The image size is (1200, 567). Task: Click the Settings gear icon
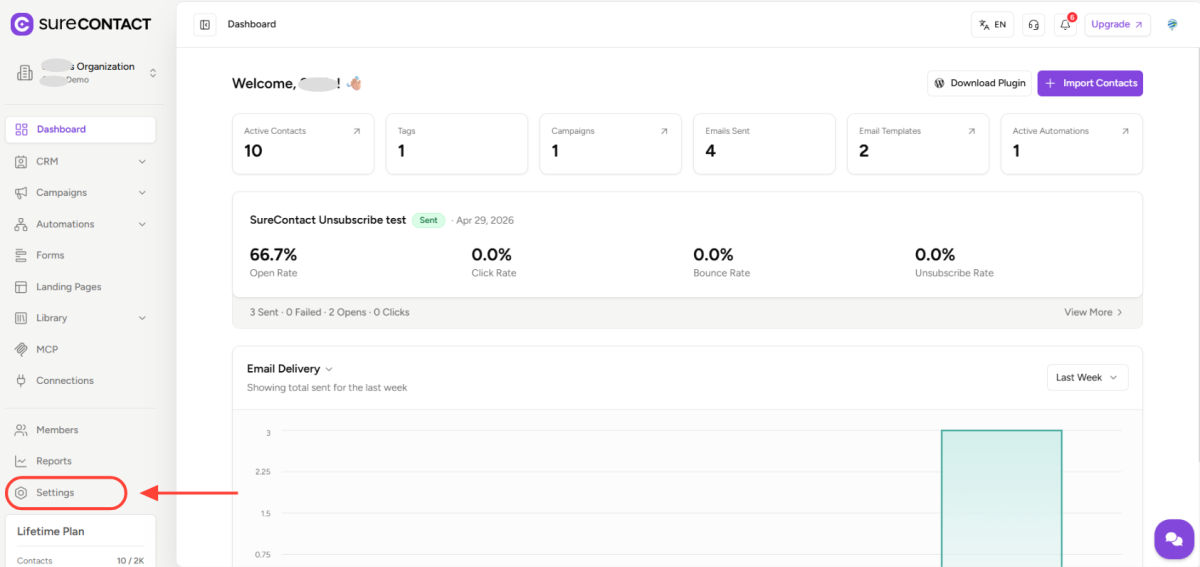pyautogui.click(x=22, y=493)
